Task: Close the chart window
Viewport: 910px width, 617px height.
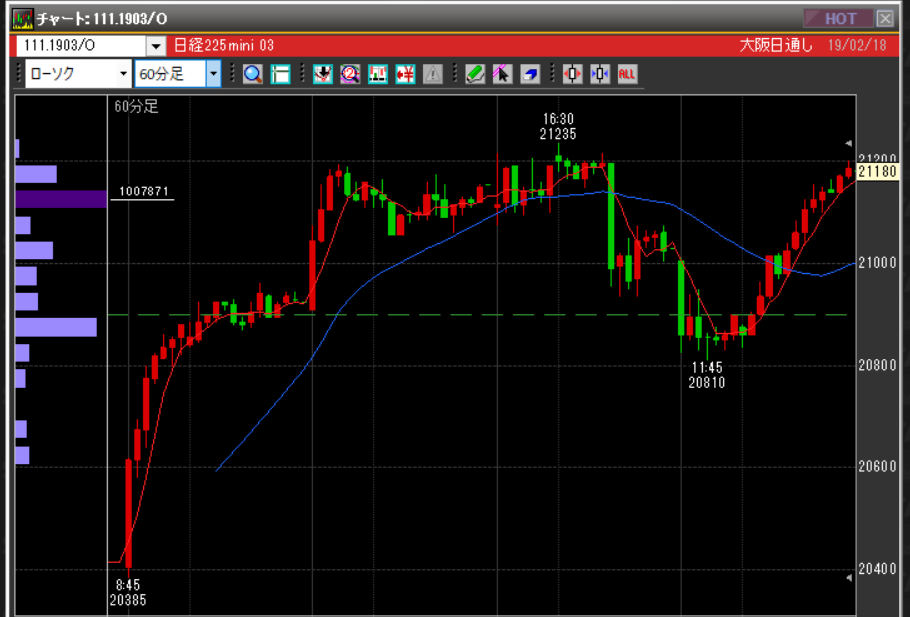Action: 885,19
